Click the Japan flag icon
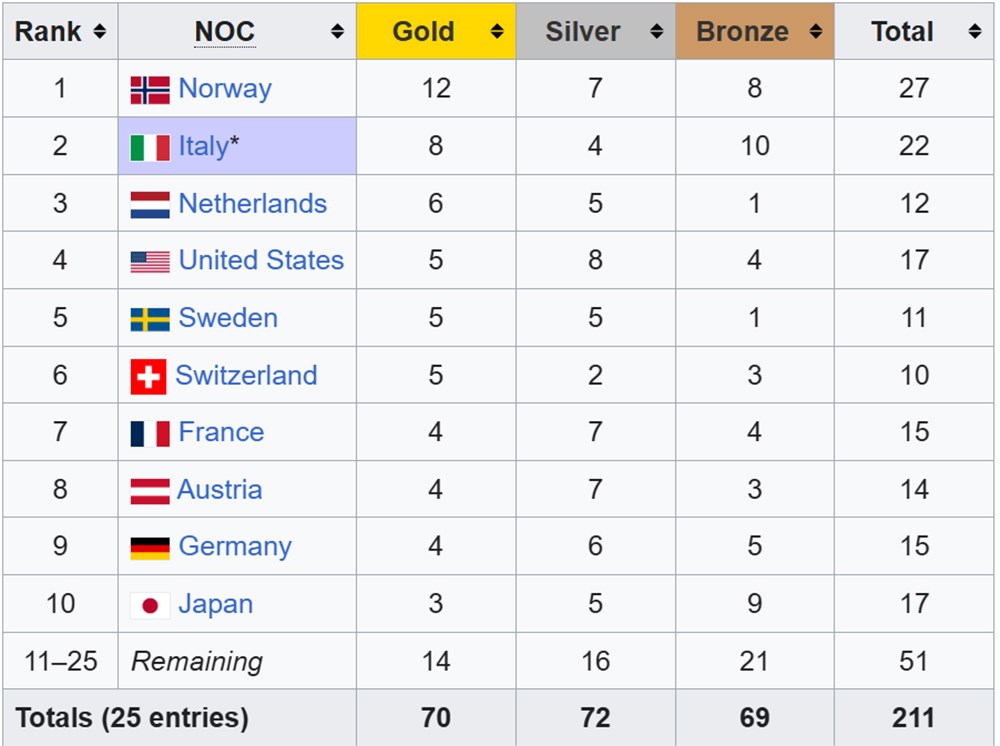The image size is (1000, 746). click(x=148, y=603)
